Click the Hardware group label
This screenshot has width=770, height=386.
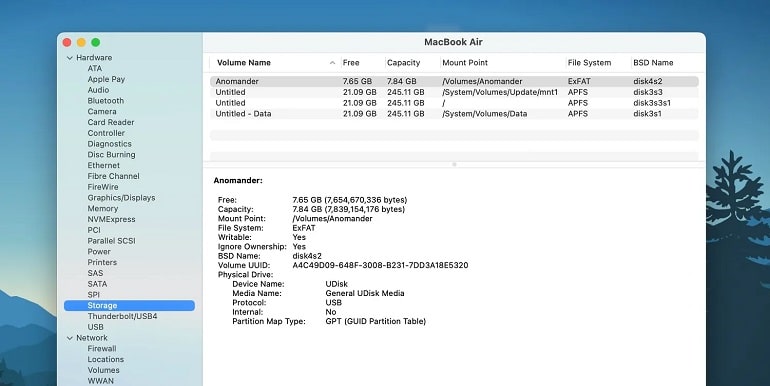(x=94, y=58)
